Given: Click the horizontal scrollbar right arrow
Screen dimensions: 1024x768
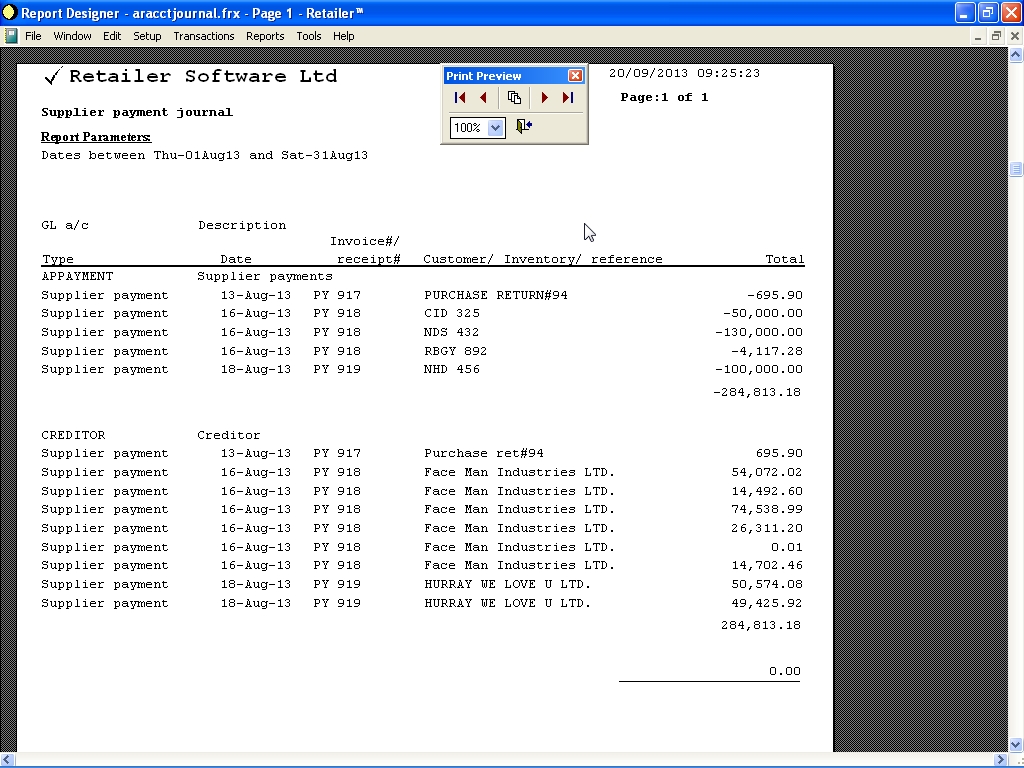Looking at the screenshot, I should pyautogui.click(x=1002, y=760).
